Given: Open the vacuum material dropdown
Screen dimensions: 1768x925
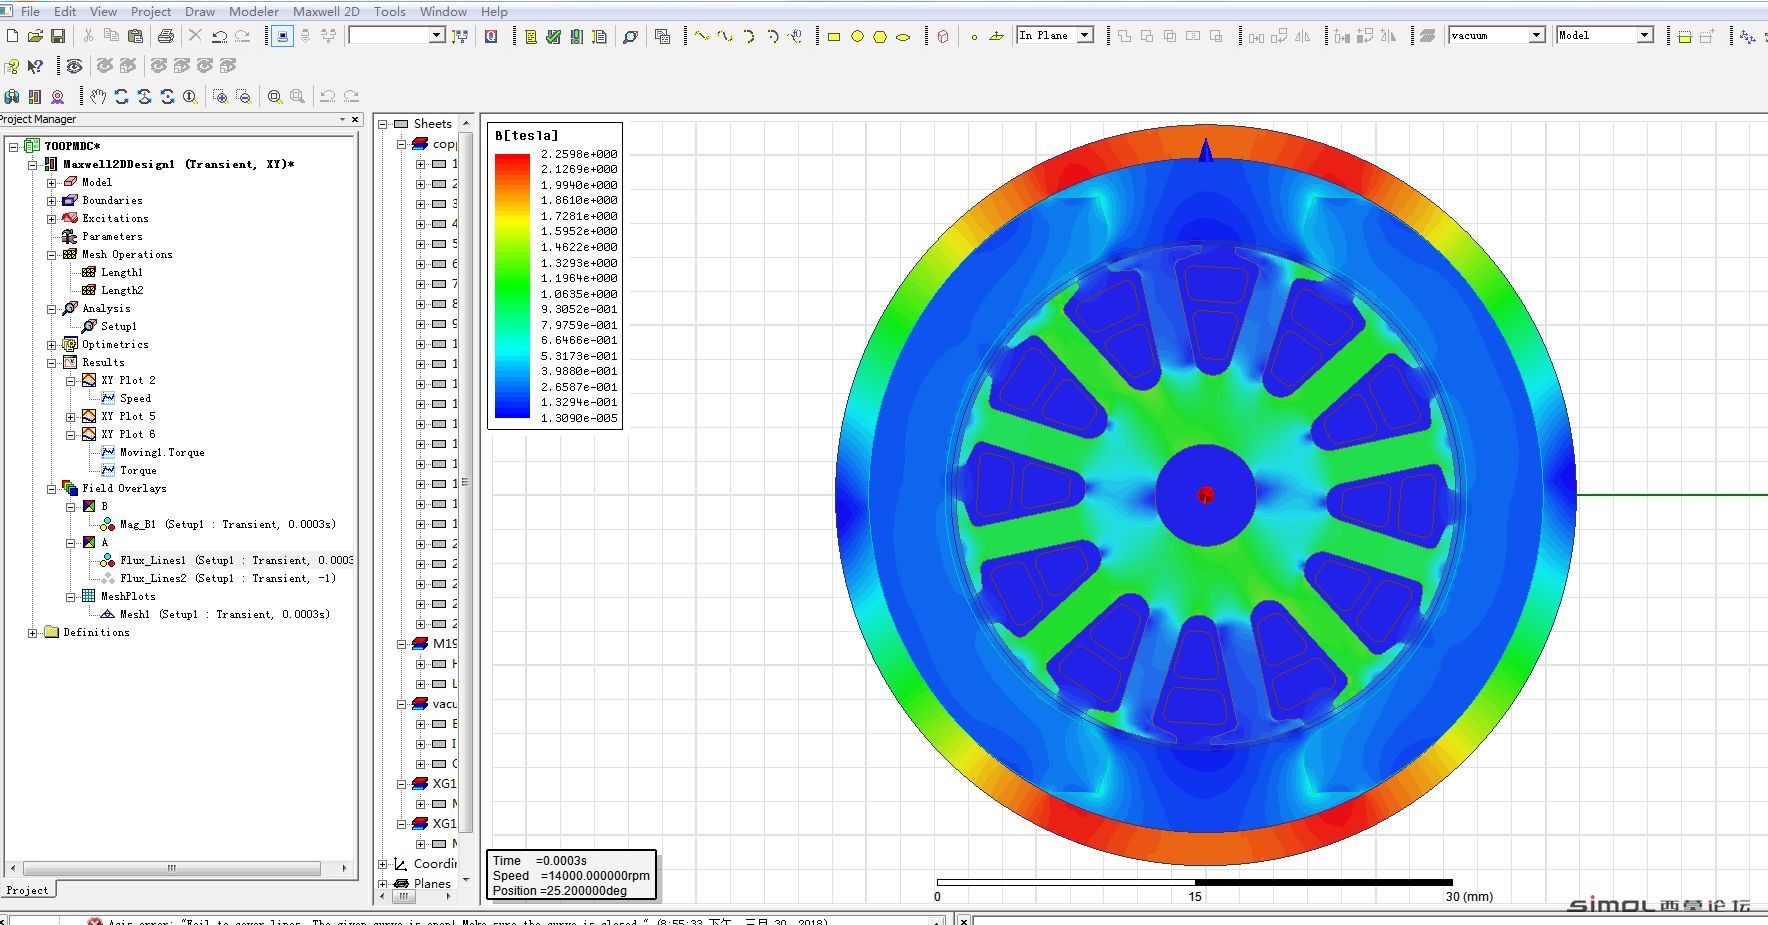Looking at the screenshot, I should (1537, 35).
